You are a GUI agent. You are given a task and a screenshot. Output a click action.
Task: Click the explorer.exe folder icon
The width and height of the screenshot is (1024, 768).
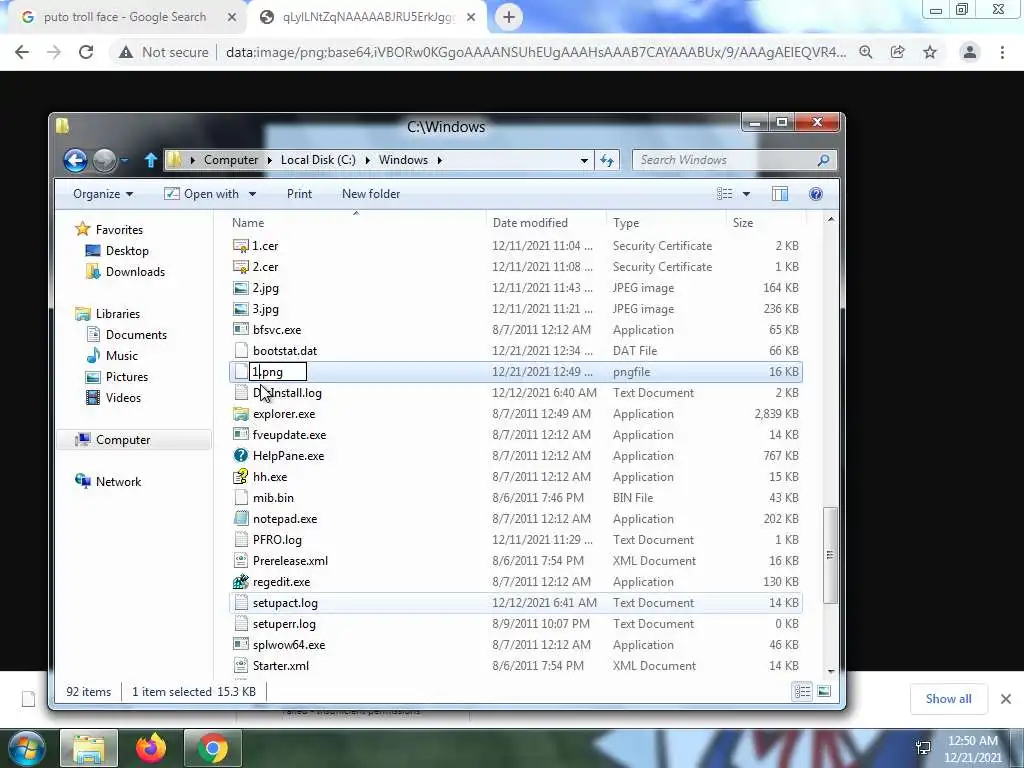[x=241, y=414]
